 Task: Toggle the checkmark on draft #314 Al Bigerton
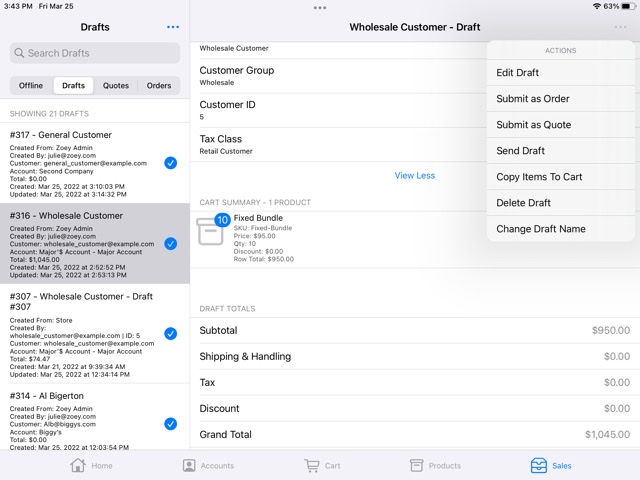pyautogui.click(x=171, y=424)
